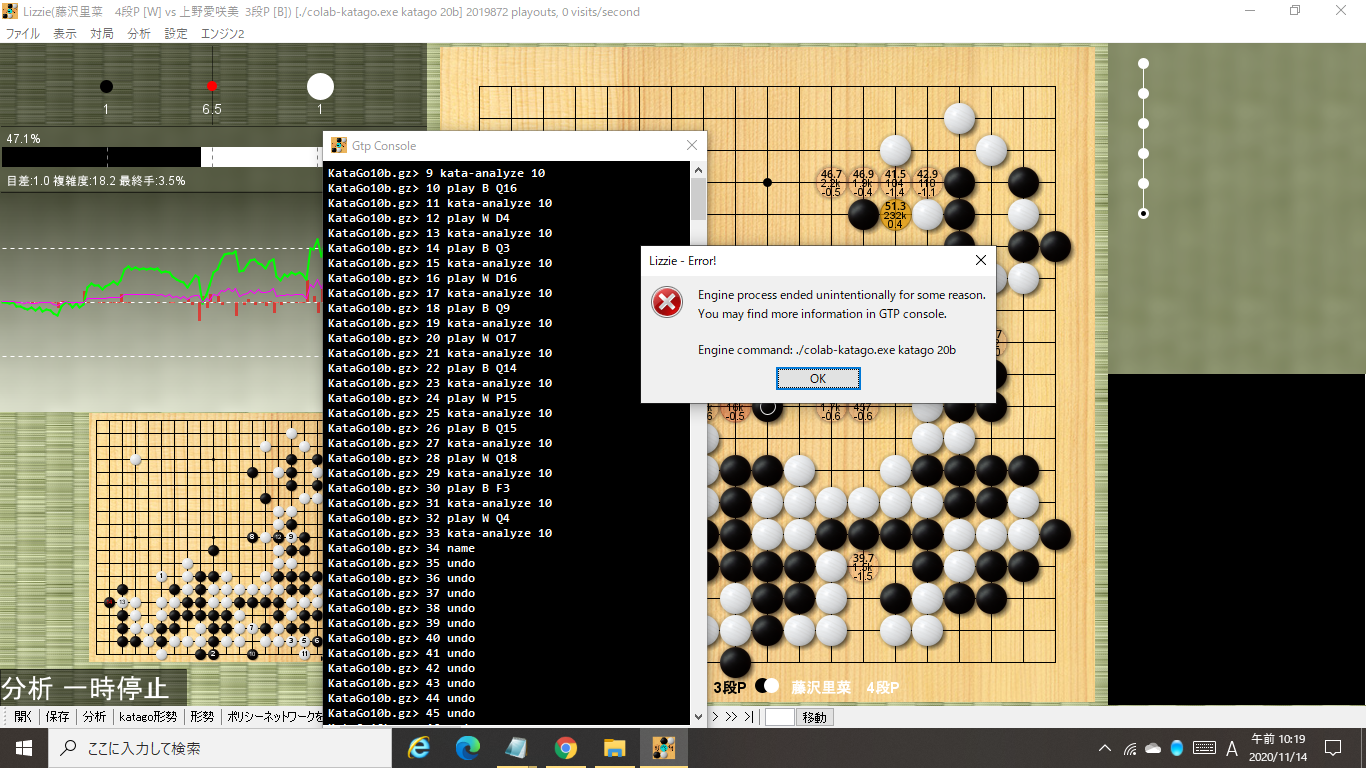
Task: Click the 形勢 toolbar button
Action: click(x=202, y=717)
